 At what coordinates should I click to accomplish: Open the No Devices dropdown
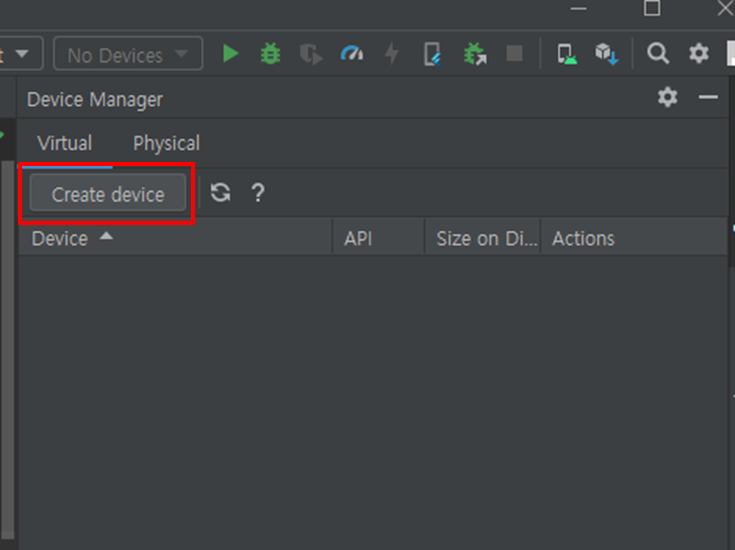point(128,53)
